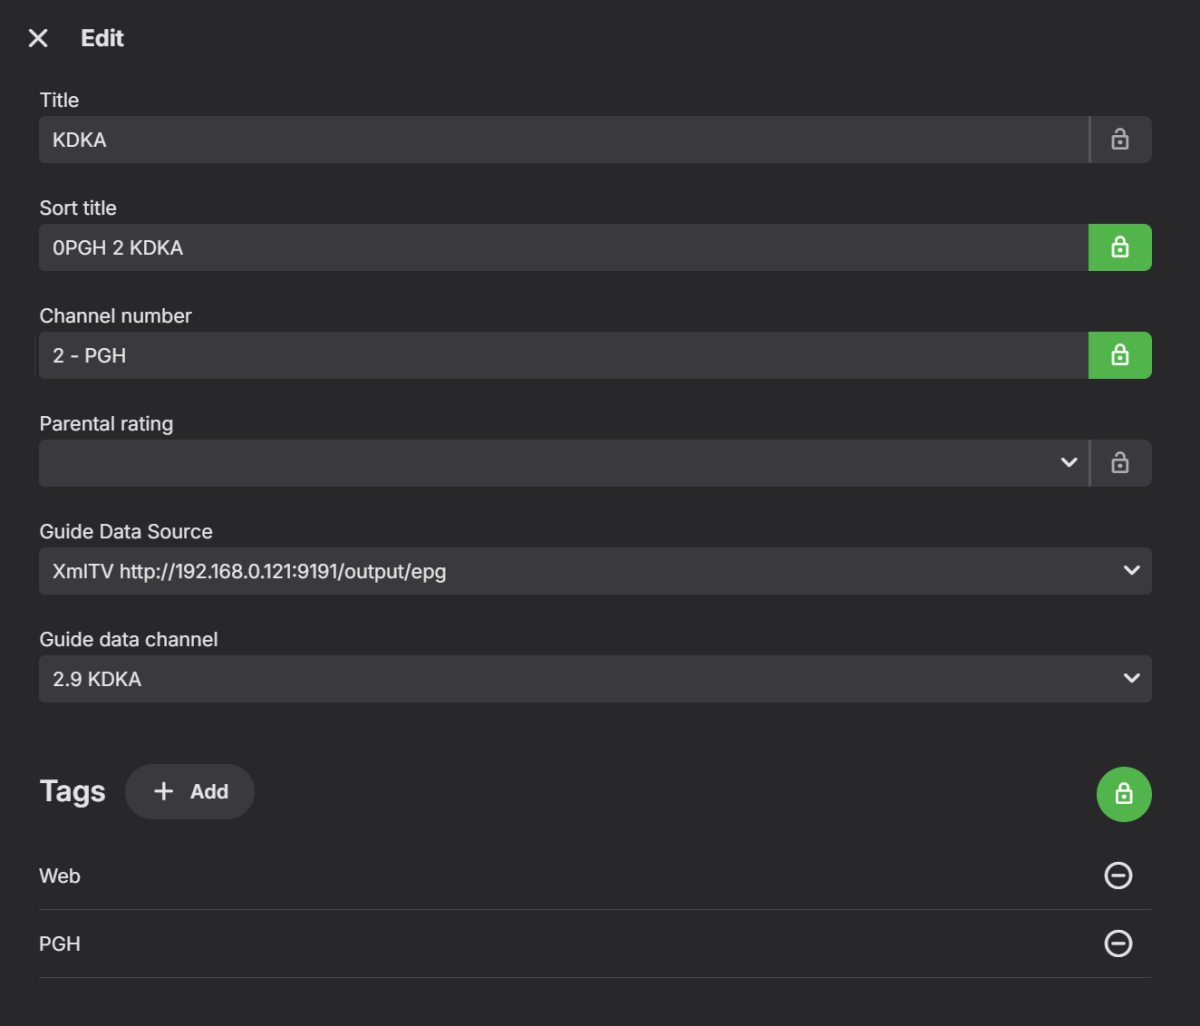Close the Edit dialog with the X
The height and width of the screenshot is (1026, 1200).
click(x=38, y=39)
